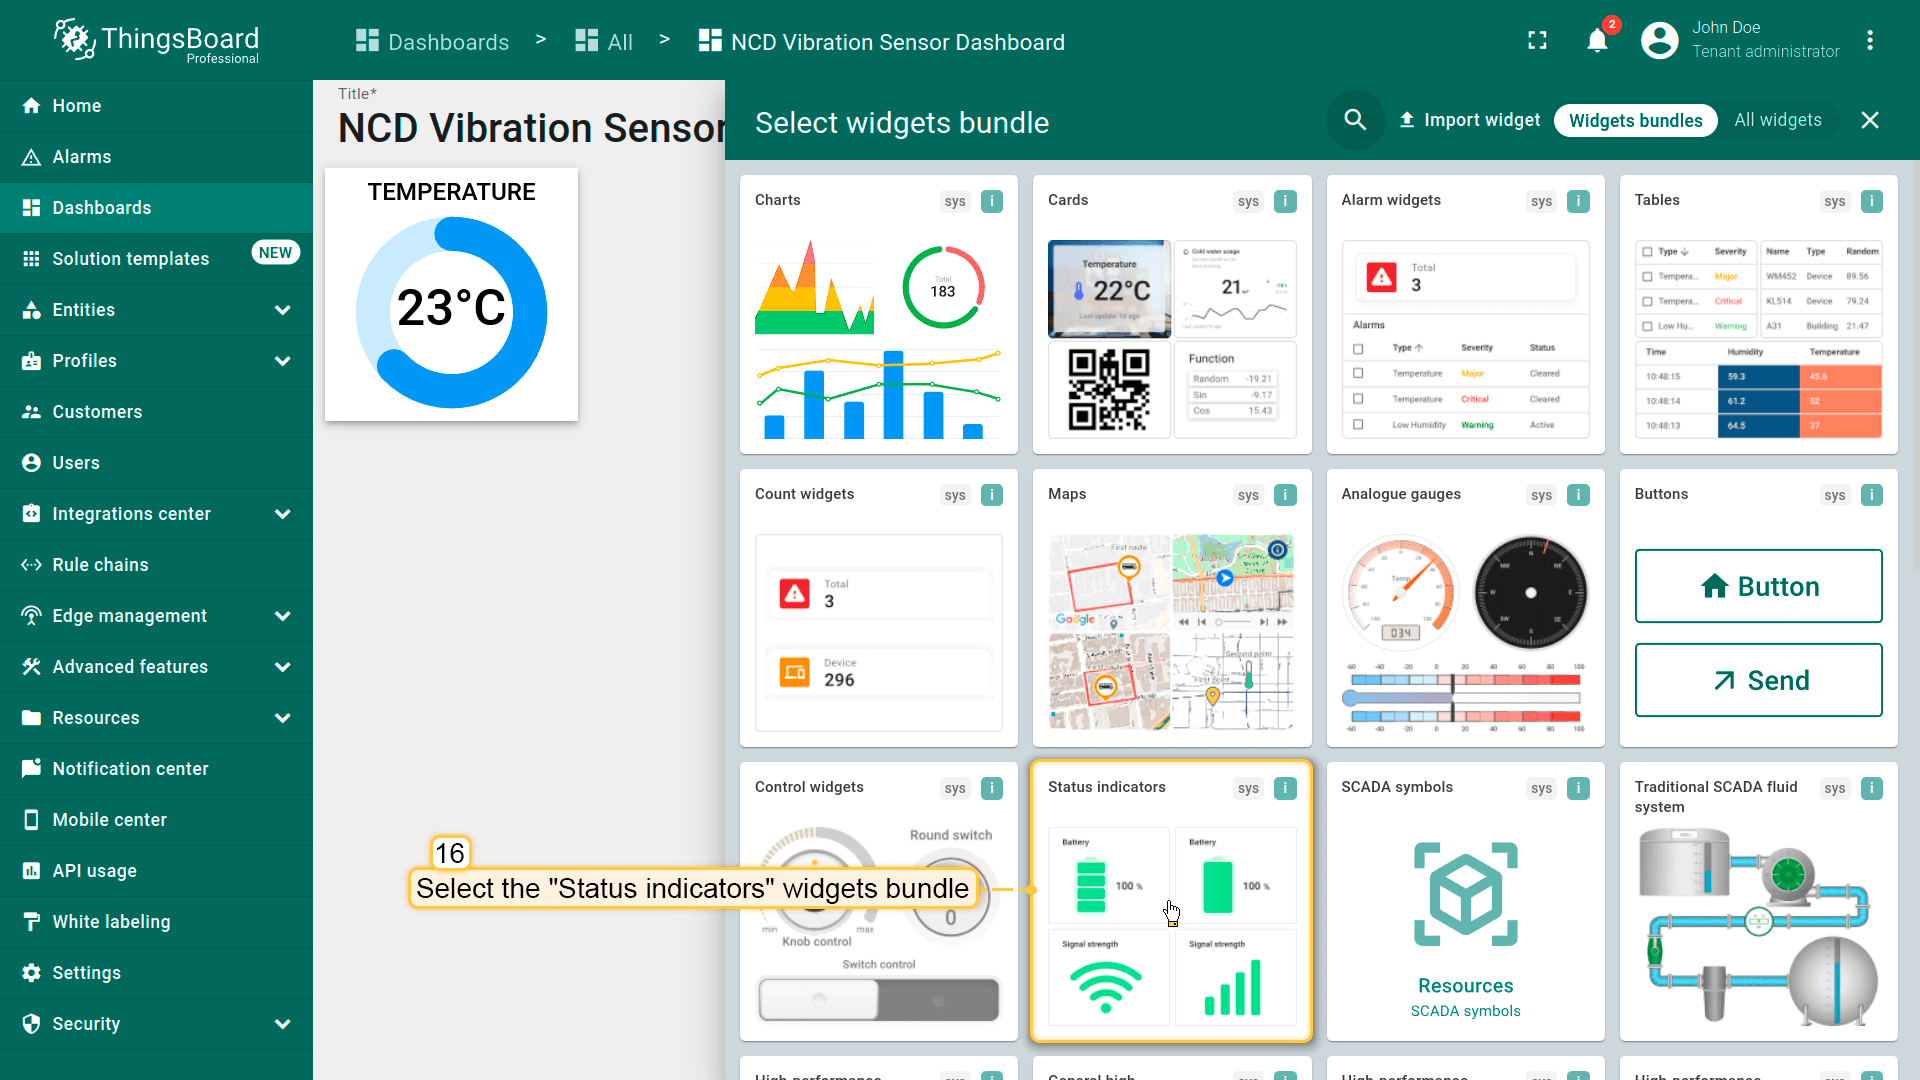Expand the Security sidebar section

282,1024
